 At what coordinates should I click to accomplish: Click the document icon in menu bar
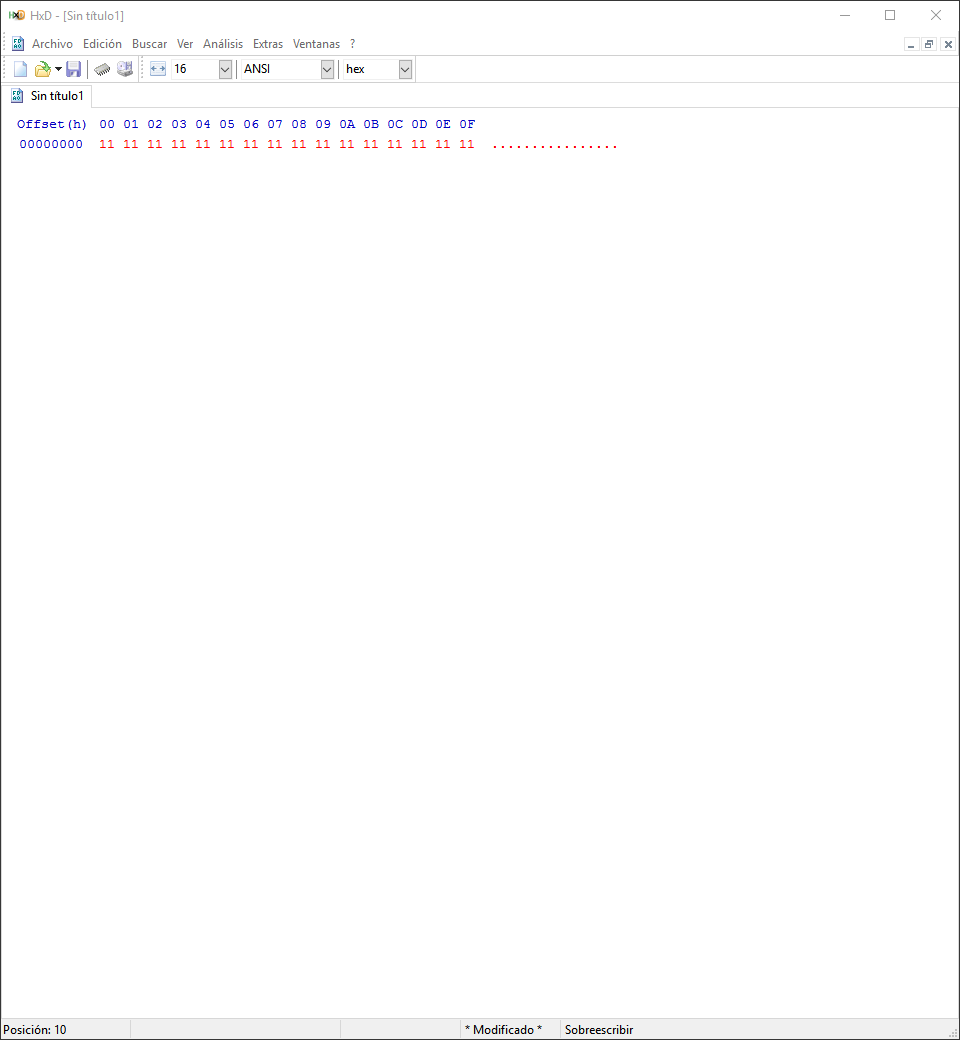point(18,44)
